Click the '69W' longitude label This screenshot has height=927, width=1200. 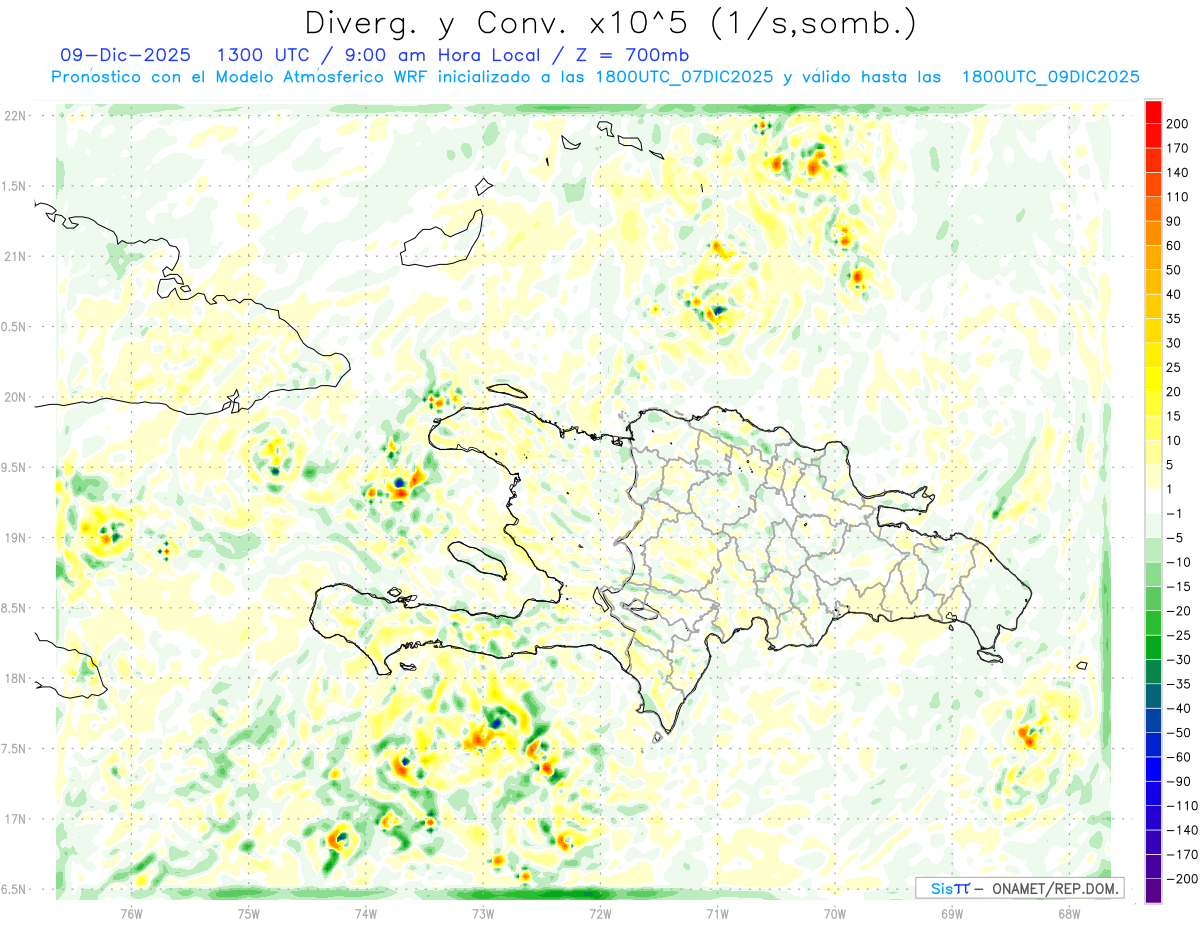952,913
